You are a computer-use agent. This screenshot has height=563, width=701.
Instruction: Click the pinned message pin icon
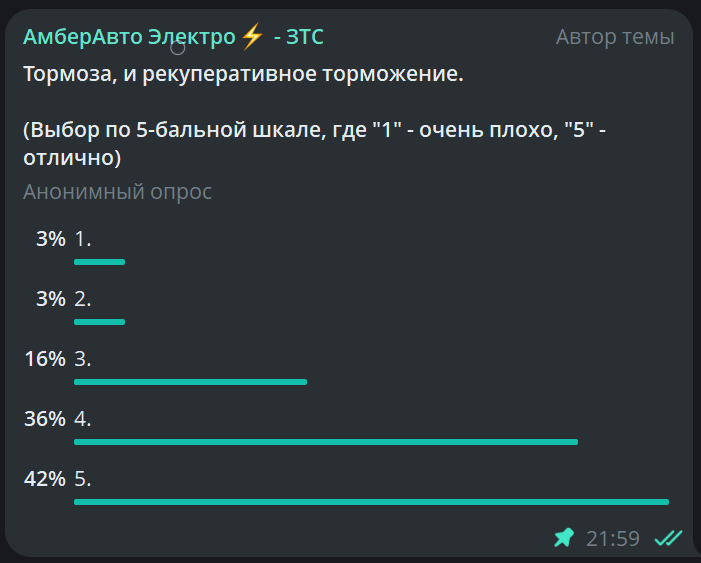564,538
